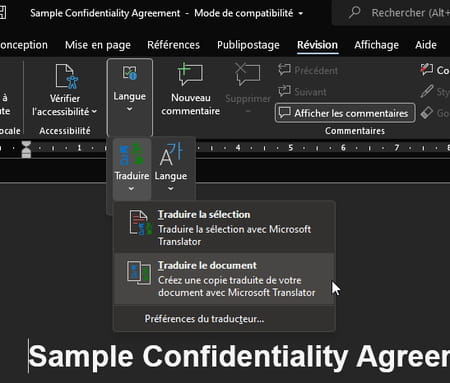The width and height of the screenshot is (450, 383).
Task: Click the Sample Confidentiality Agreement heading text
Action: 239,357
